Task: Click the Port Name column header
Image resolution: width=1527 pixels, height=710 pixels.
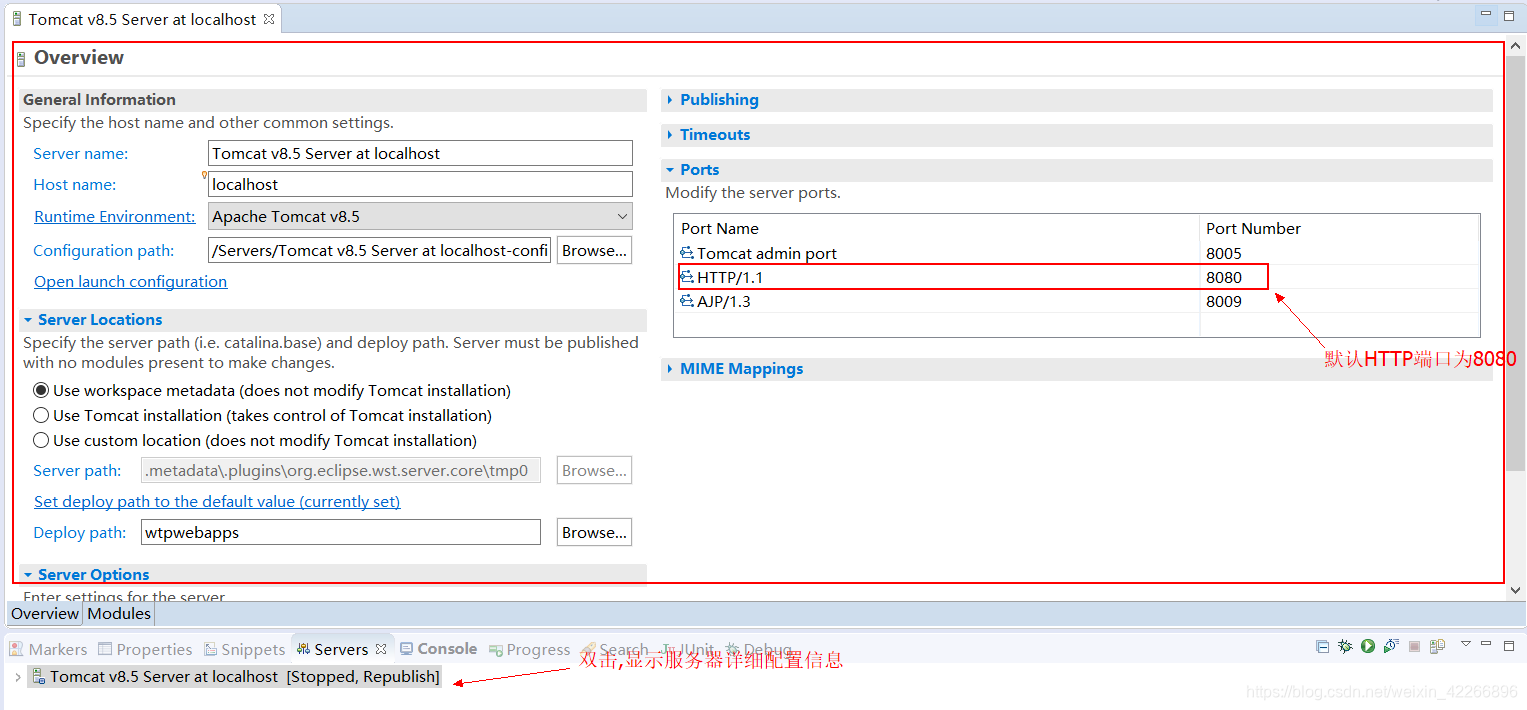Action: coord(937,228)
